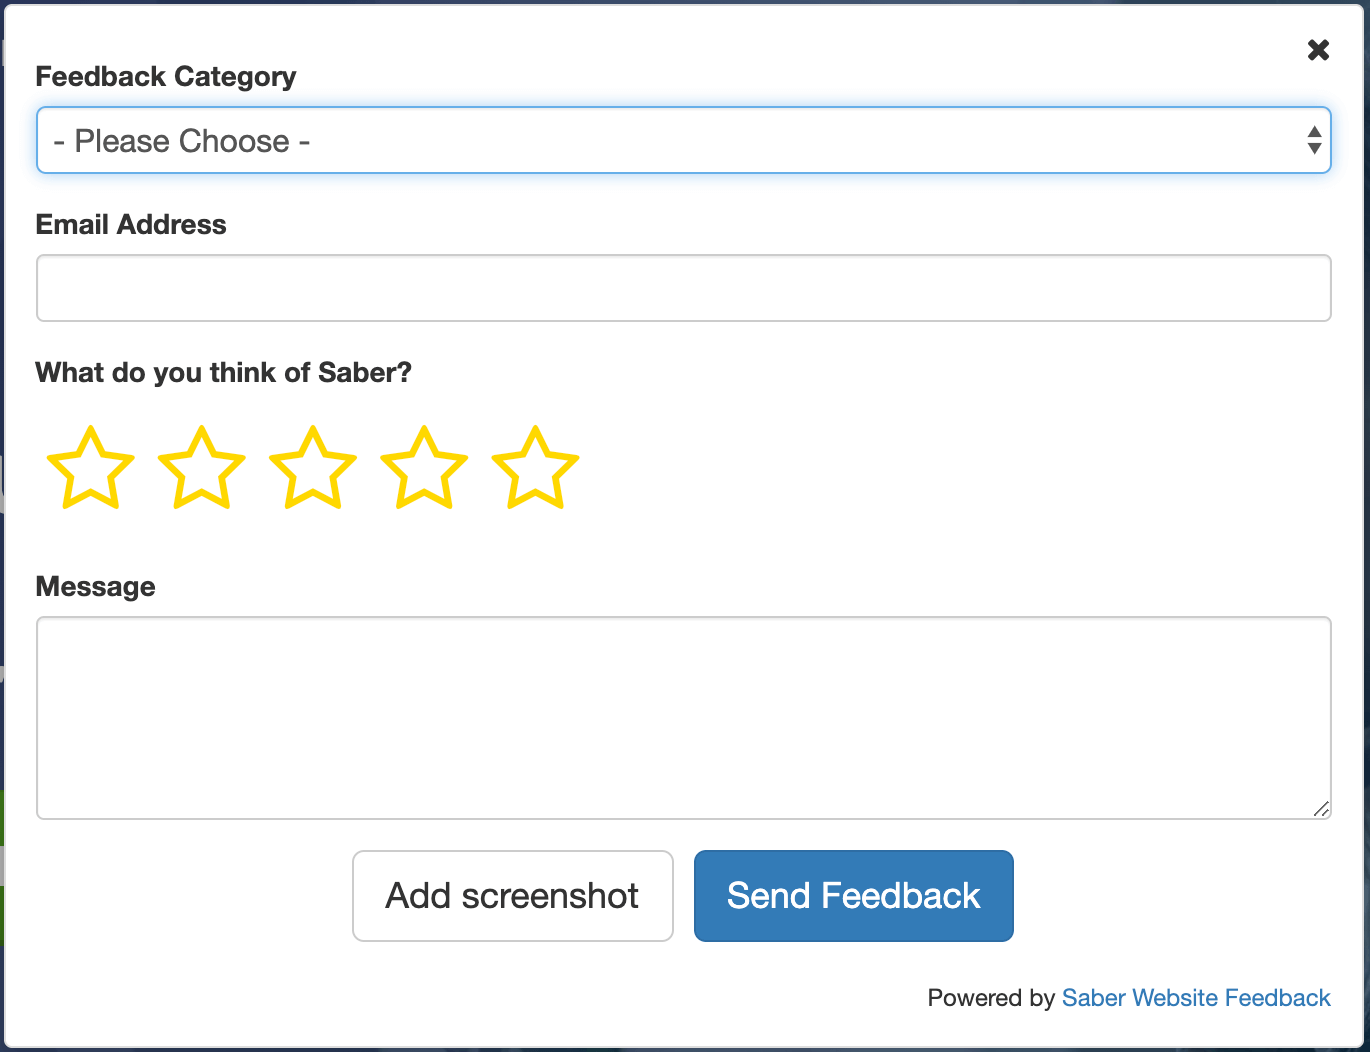Open the Saber Website Feedback link
The image size is (1370, 1052).
(1196, 997)
